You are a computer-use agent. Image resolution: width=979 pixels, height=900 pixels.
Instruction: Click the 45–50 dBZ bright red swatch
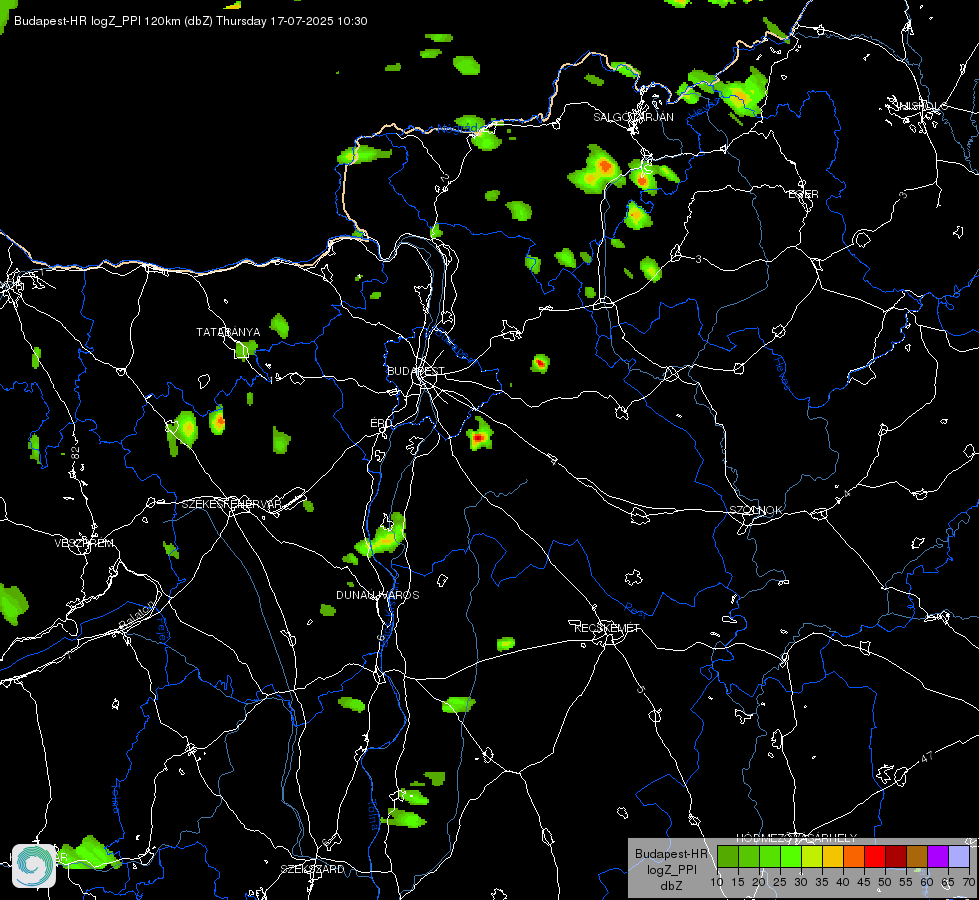(x=875, y=857)
